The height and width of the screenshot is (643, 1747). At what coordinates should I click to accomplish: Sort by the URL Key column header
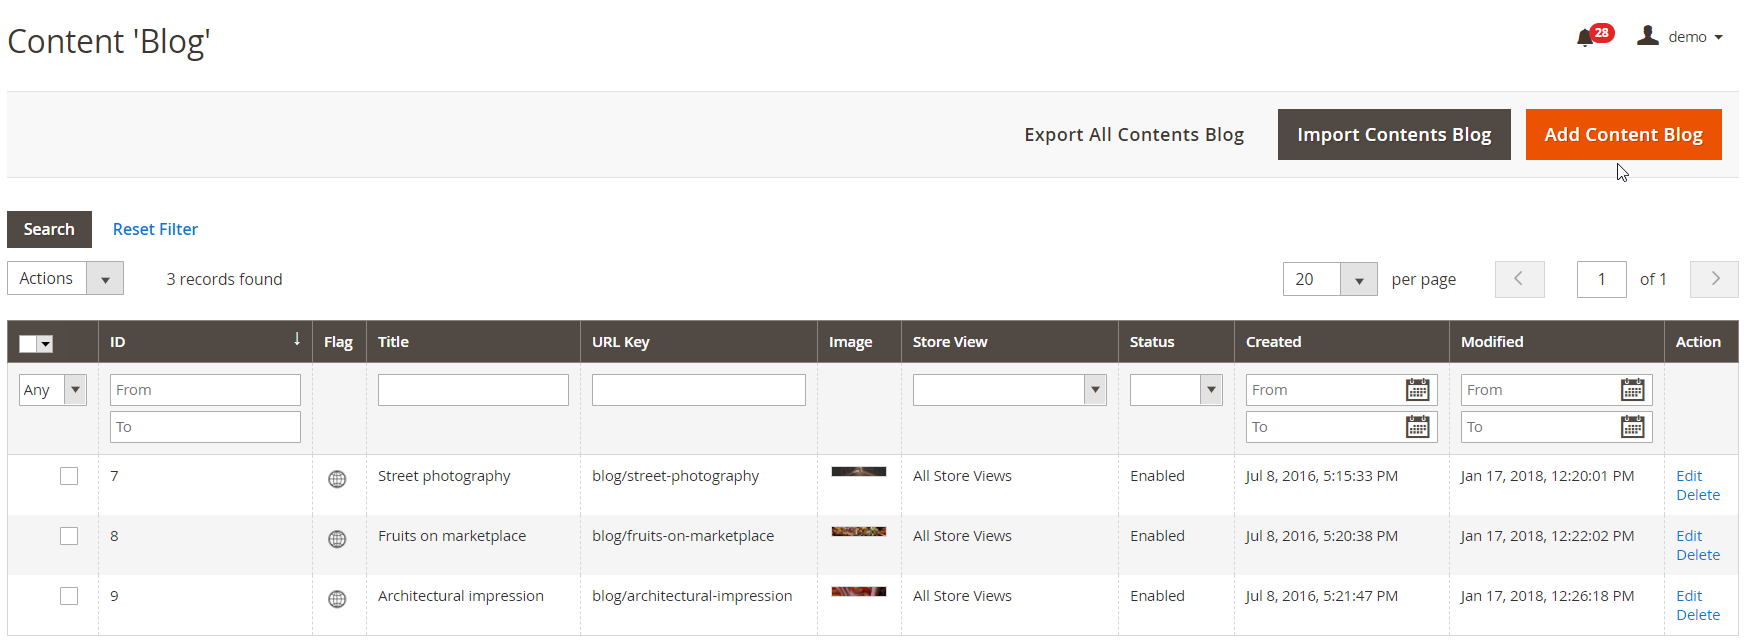point(620,342)
